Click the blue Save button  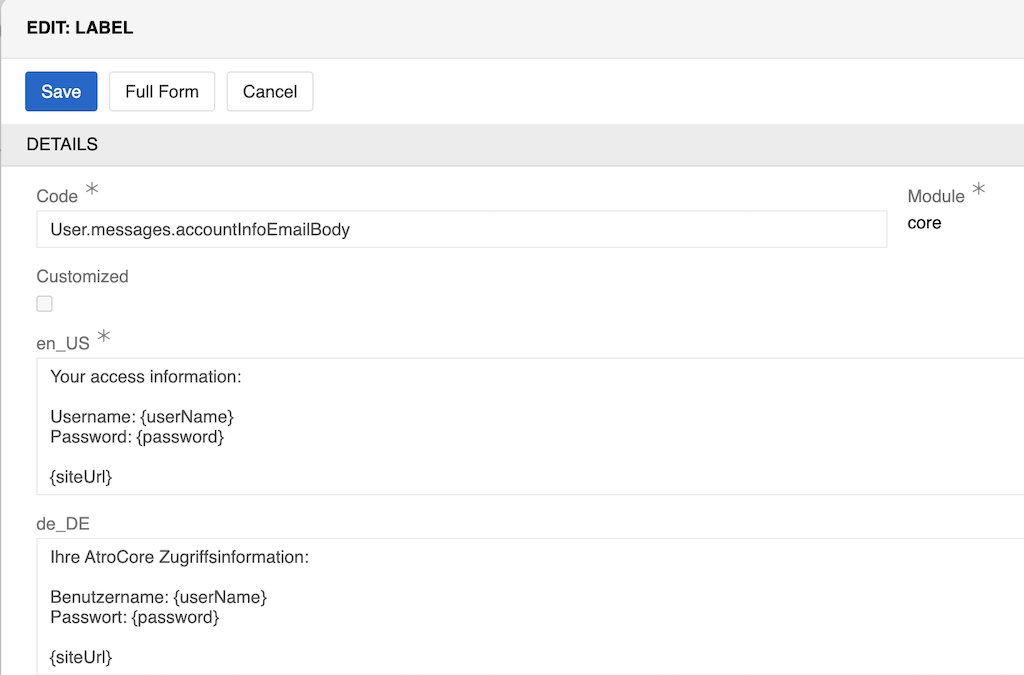(x=61, y=91)
